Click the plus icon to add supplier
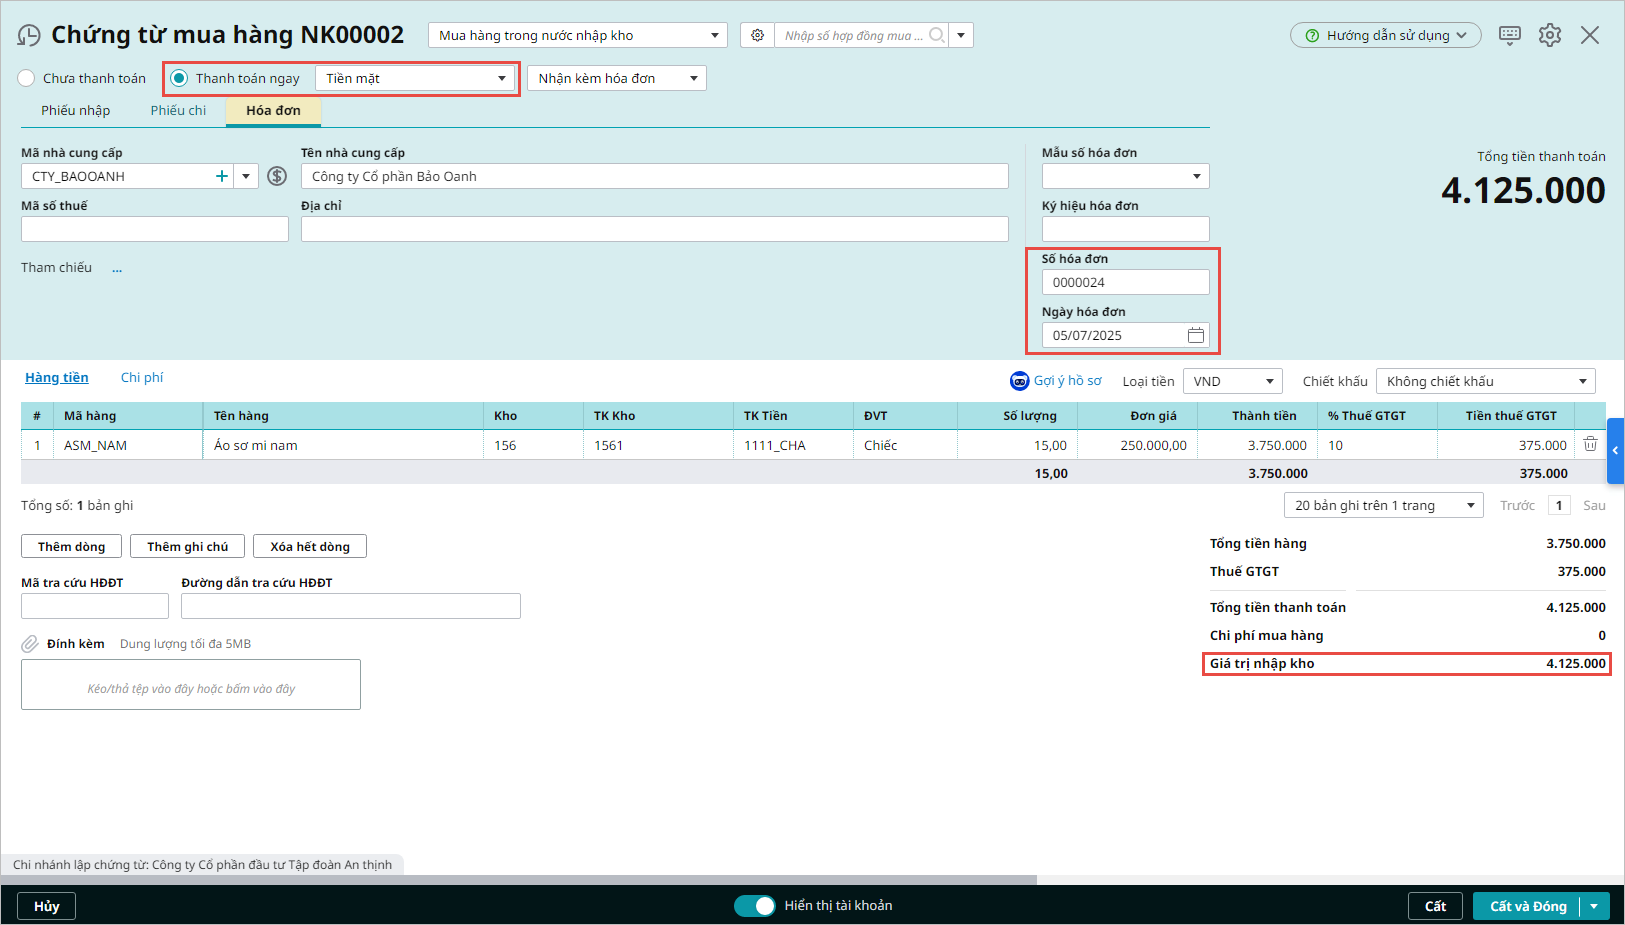1625x925 pixels. coord(222,176)
